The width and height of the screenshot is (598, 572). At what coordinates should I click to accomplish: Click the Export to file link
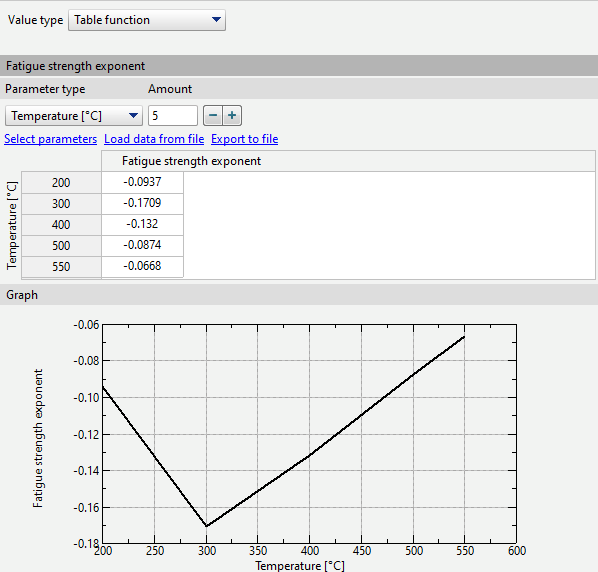[x=244, y=139]
